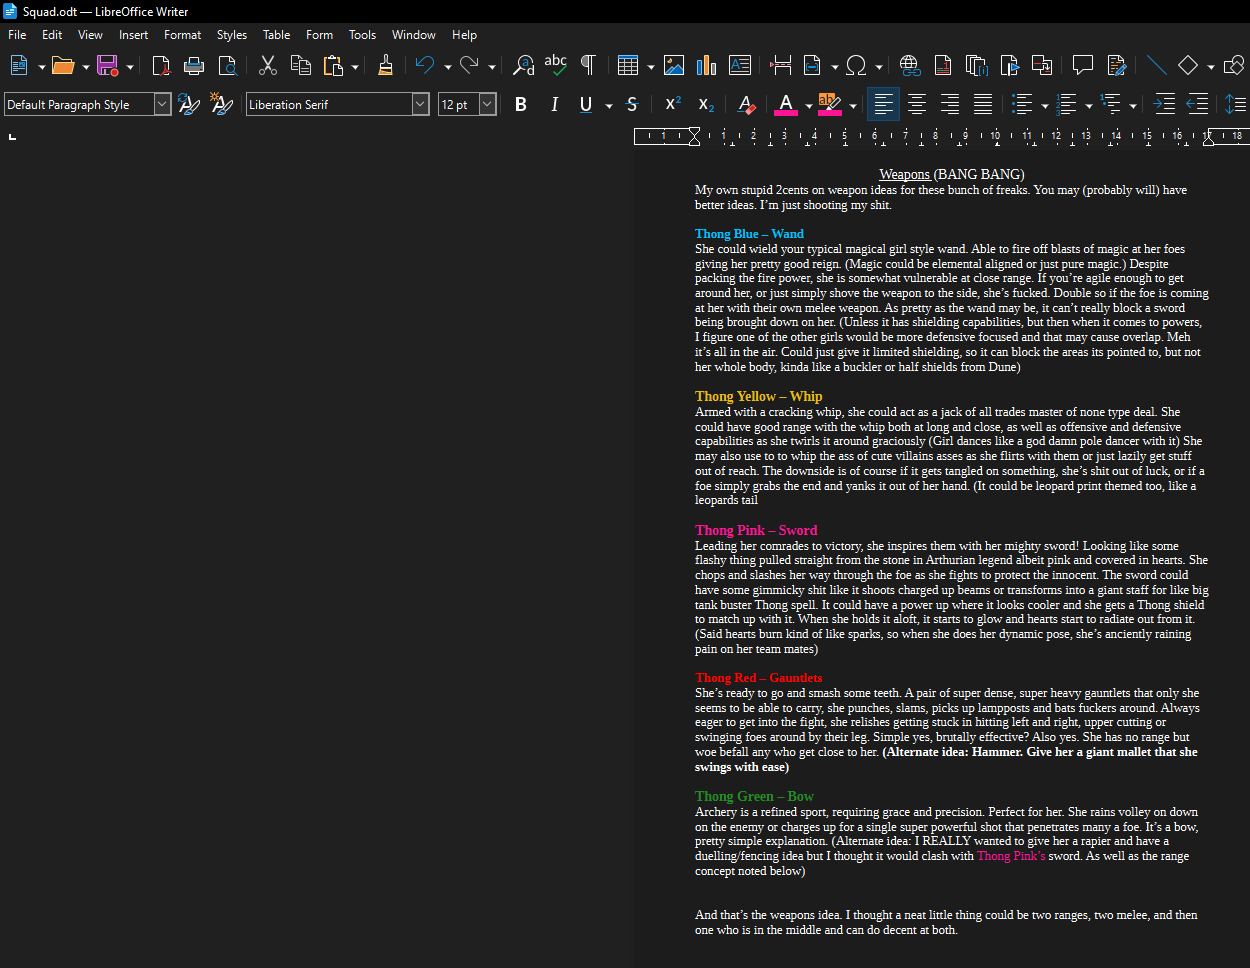Insert a chart into the document
Viewport: 1250px width, 968px height.
[x=707, y=65]
